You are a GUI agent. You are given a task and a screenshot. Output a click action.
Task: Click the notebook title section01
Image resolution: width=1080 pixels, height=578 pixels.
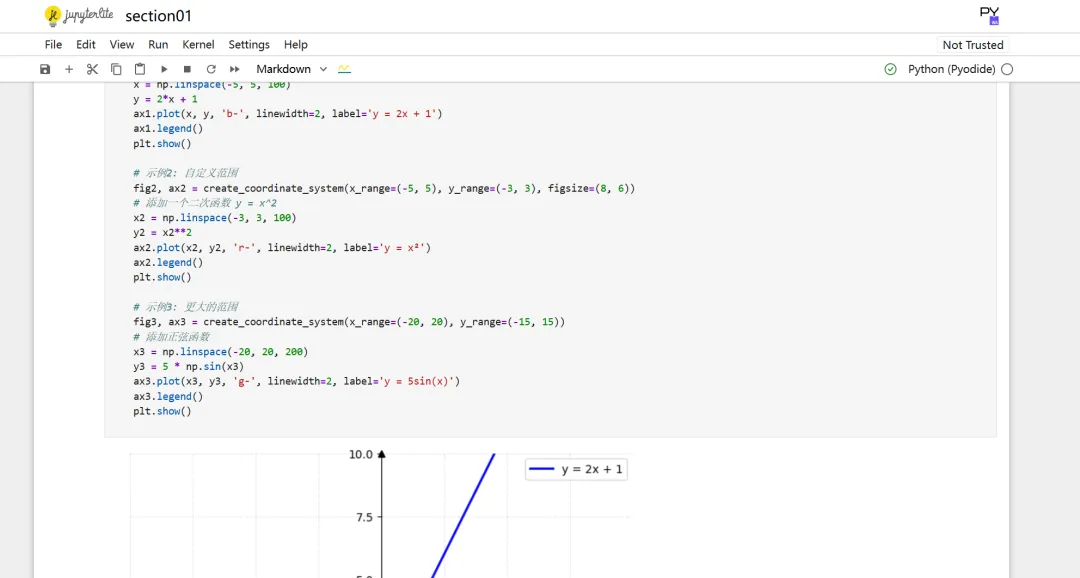(158, 16)
